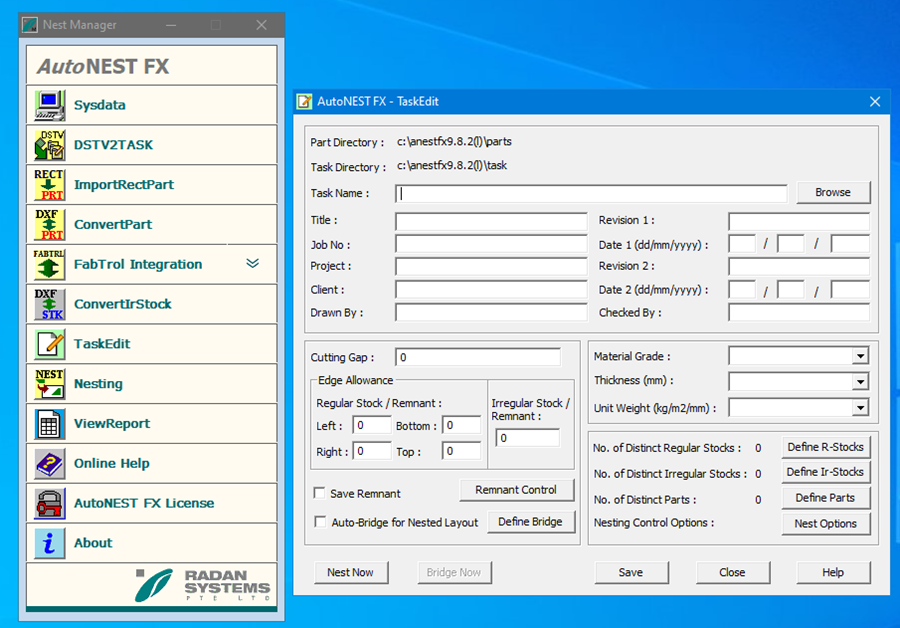
Task: Enable the Save Remnant checkbox
Action: [320, 493]
